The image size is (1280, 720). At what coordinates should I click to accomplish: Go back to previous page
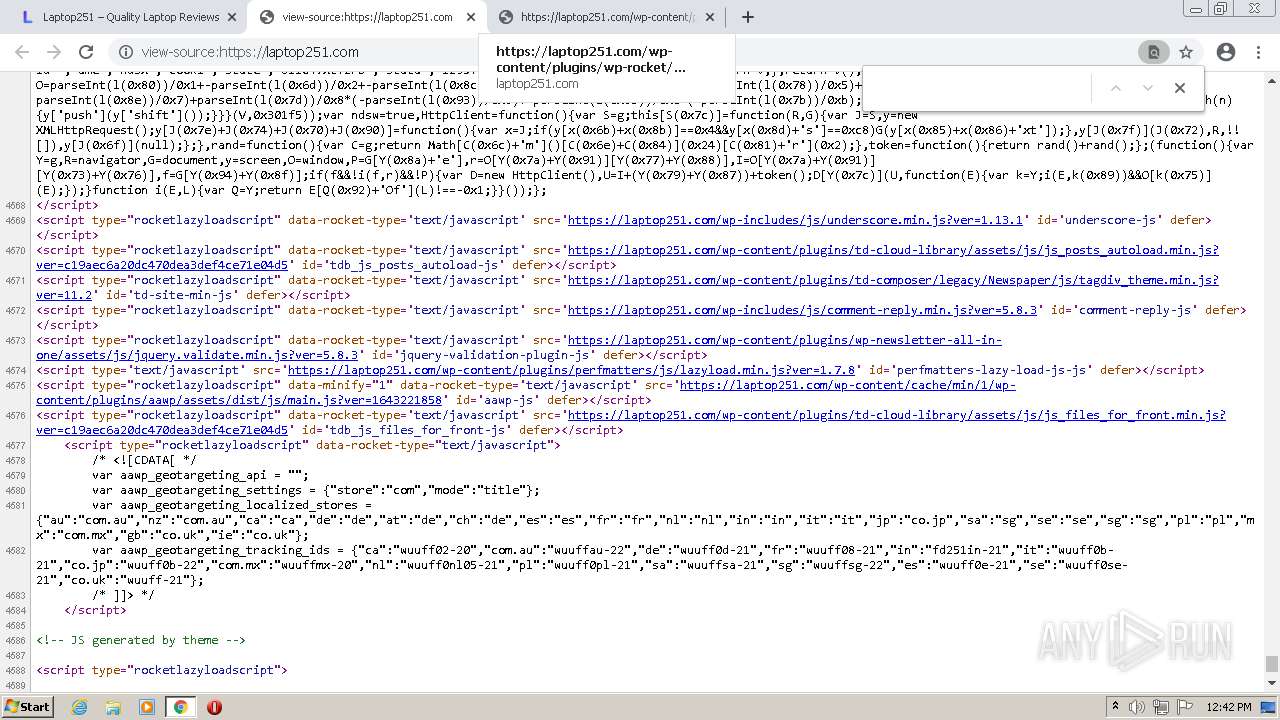pos(22,52)
